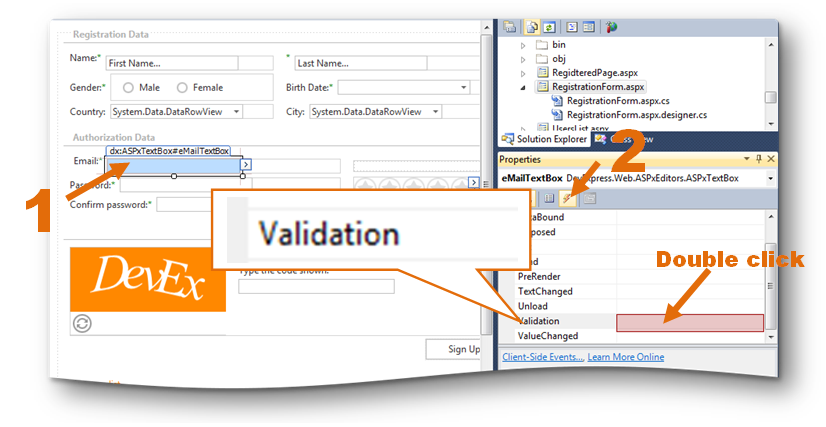Viewport: 826px width, 427px height.
Task: Click the Confirm password input field
Action: (x=184, y=204)
